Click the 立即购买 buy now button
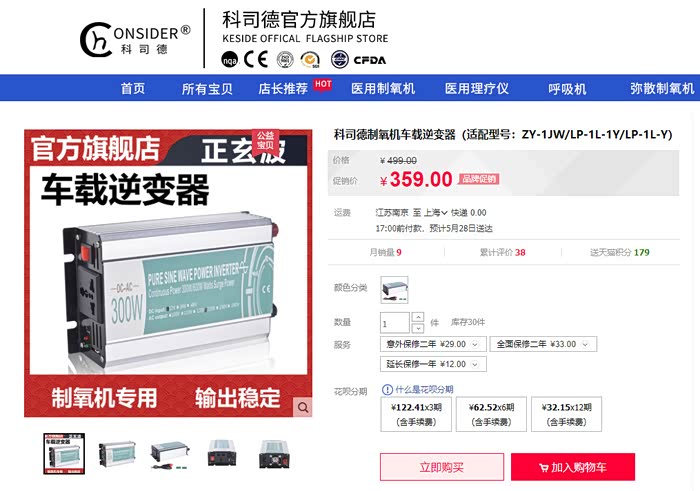The width and height of the screenshot is (700, 491). pos(442,467)
